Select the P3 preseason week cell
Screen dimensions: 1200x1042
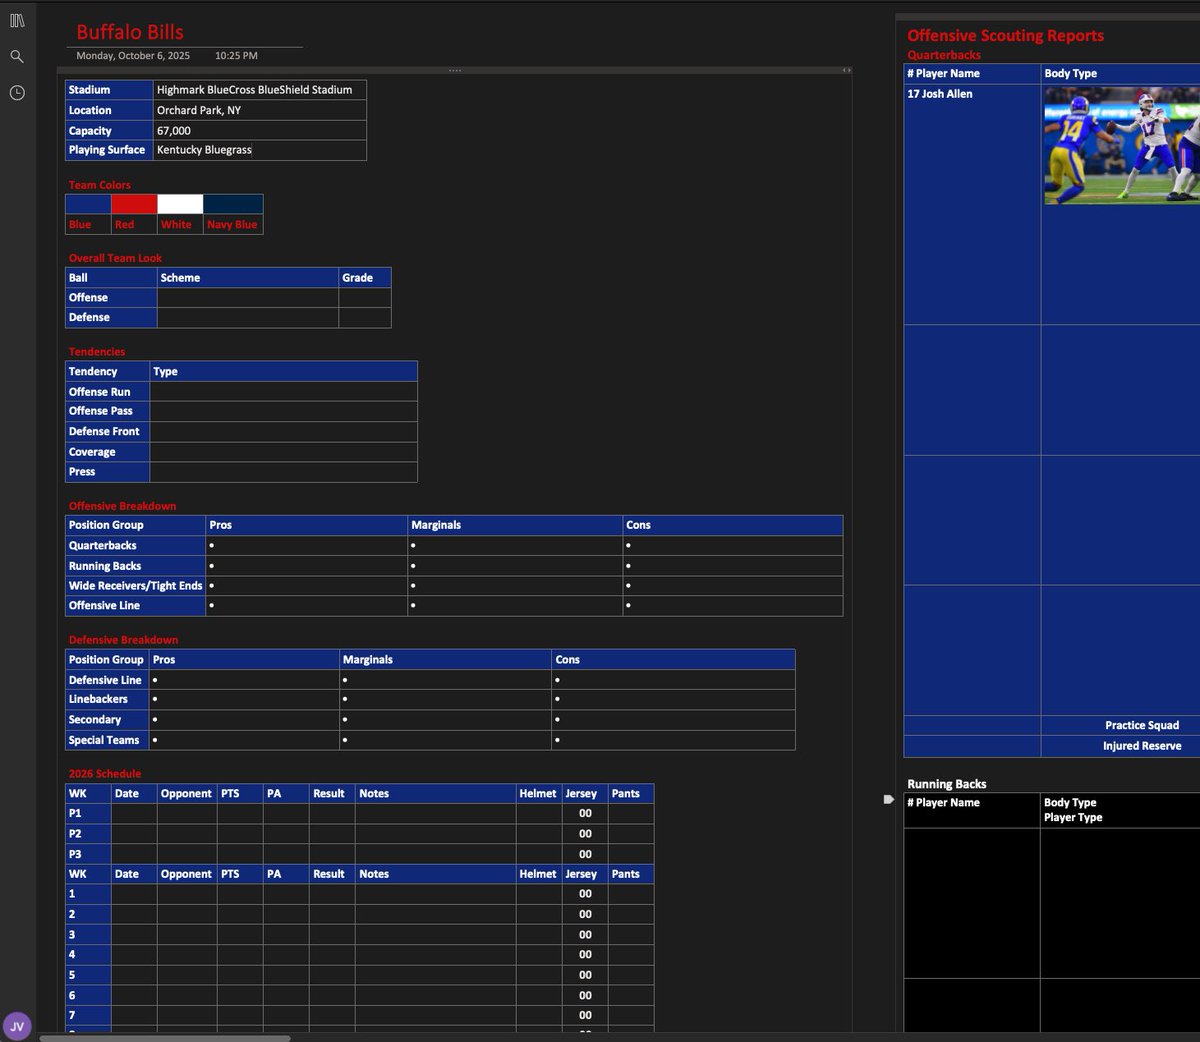(x=88, y=854)
